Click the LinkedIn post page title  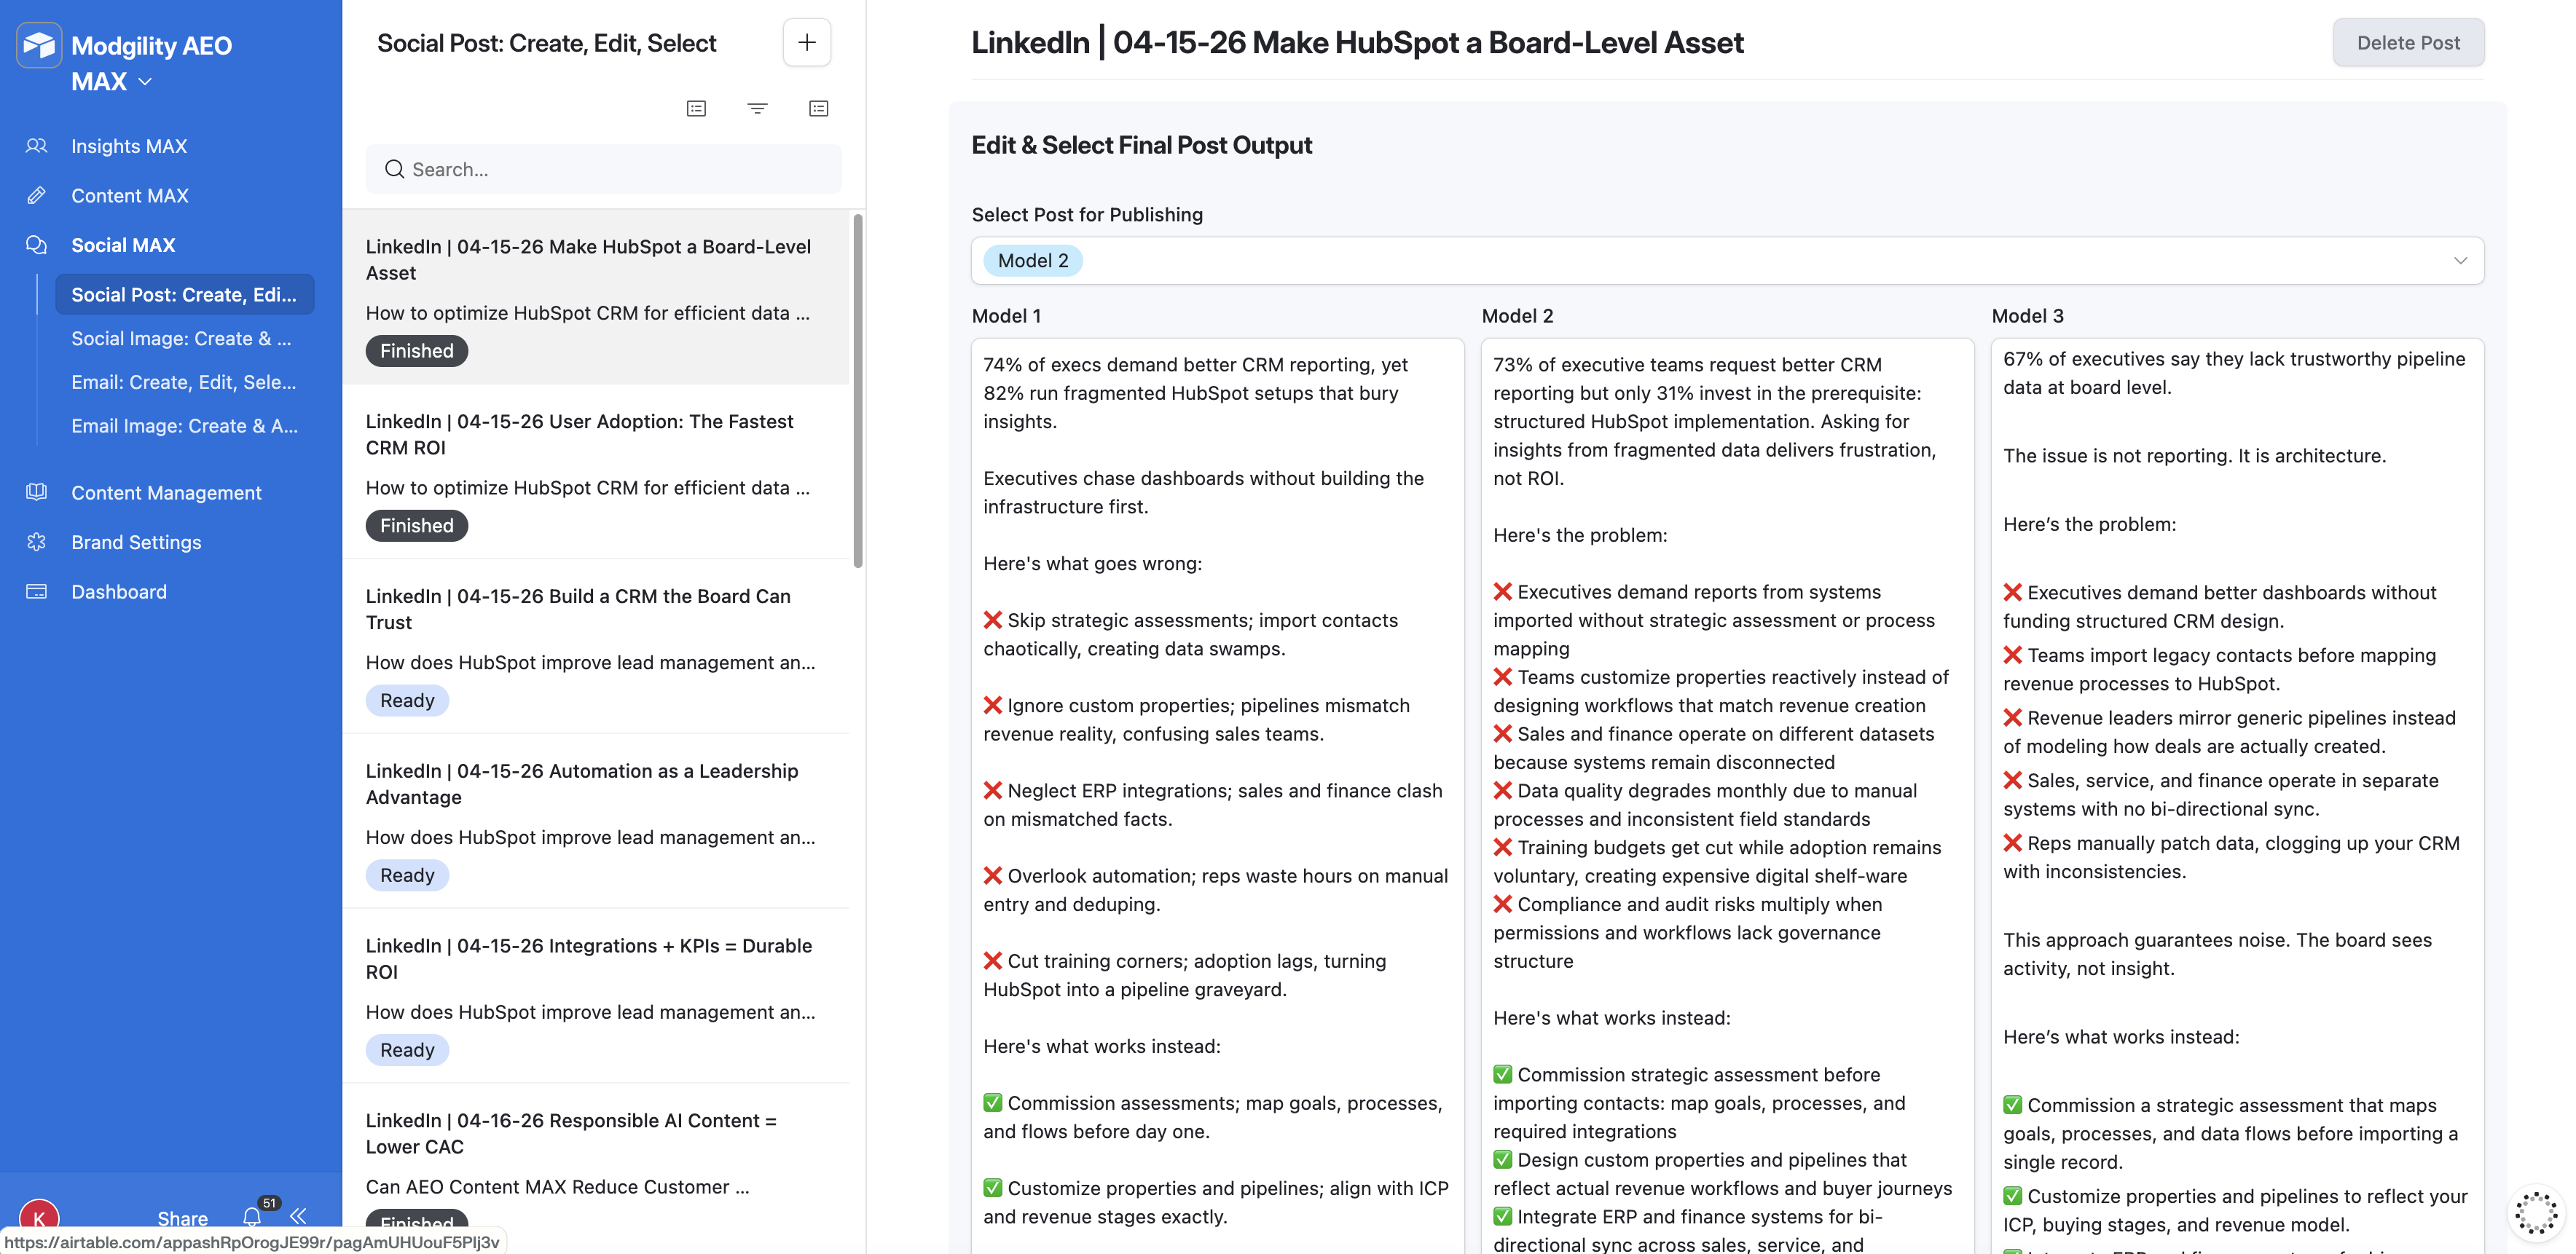click(x=1357, y=43)
